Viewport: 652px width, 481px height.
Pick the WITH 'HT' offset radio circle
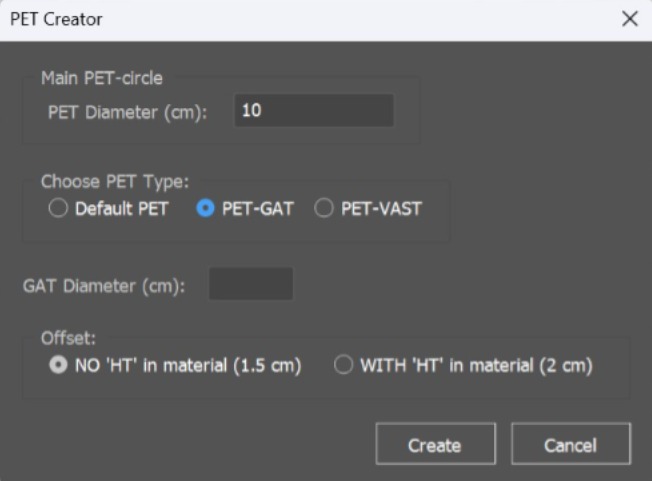(x=343, y=366)
